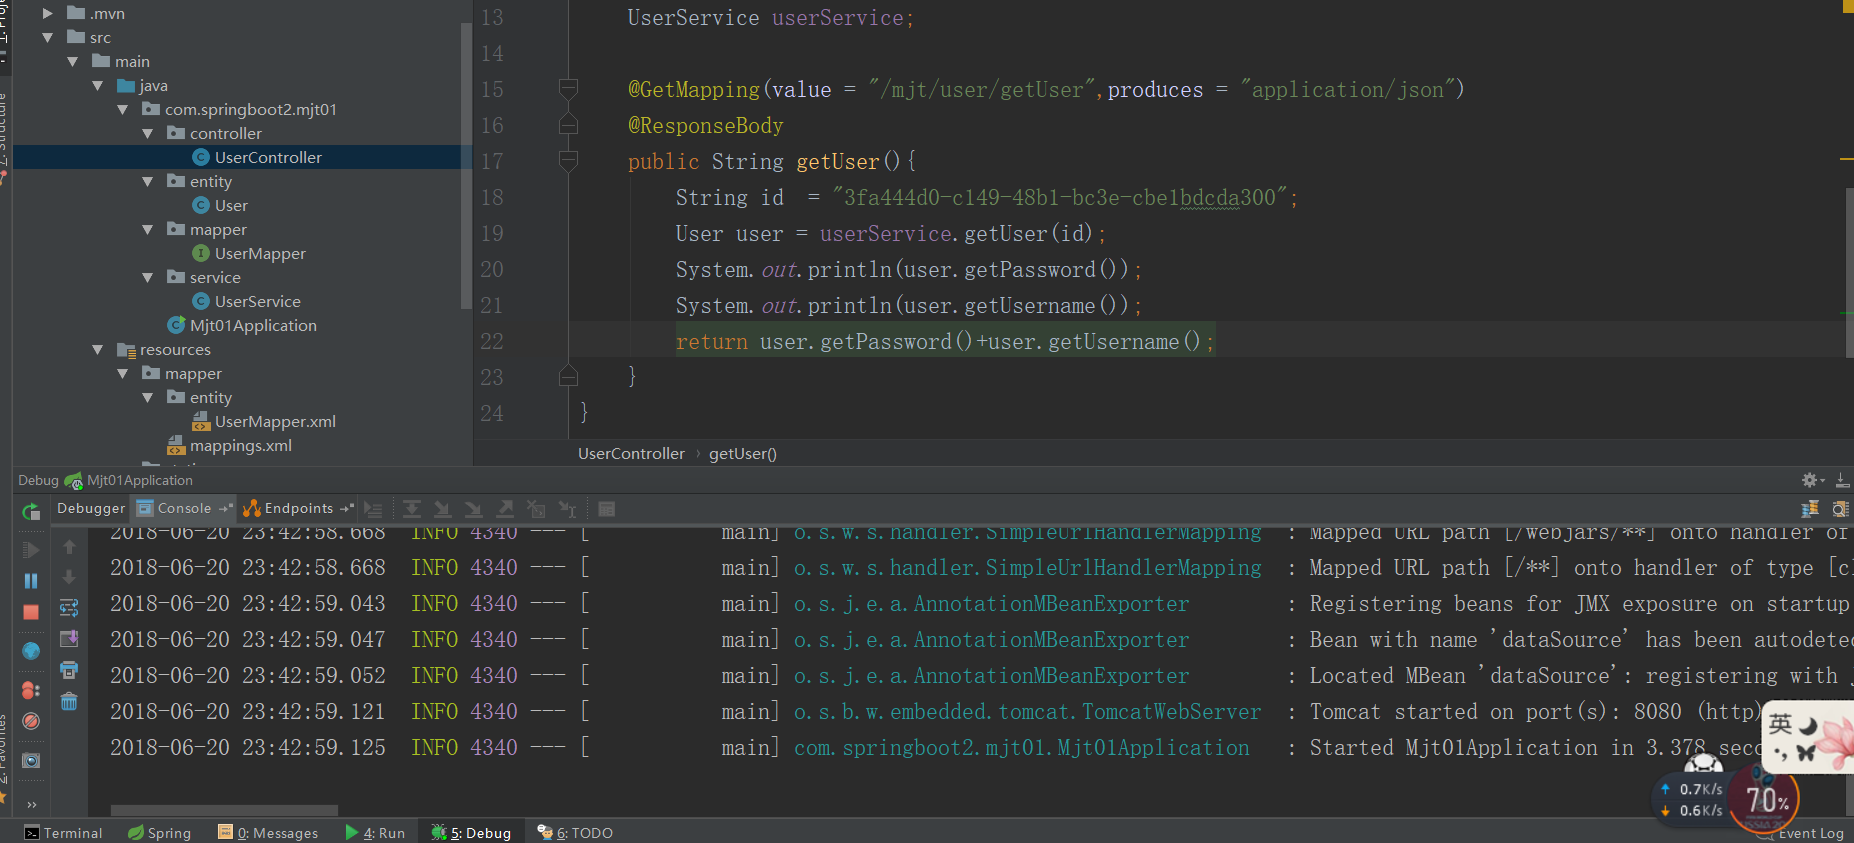Click the View Breakpoints red dots icon

pos(31,690)
